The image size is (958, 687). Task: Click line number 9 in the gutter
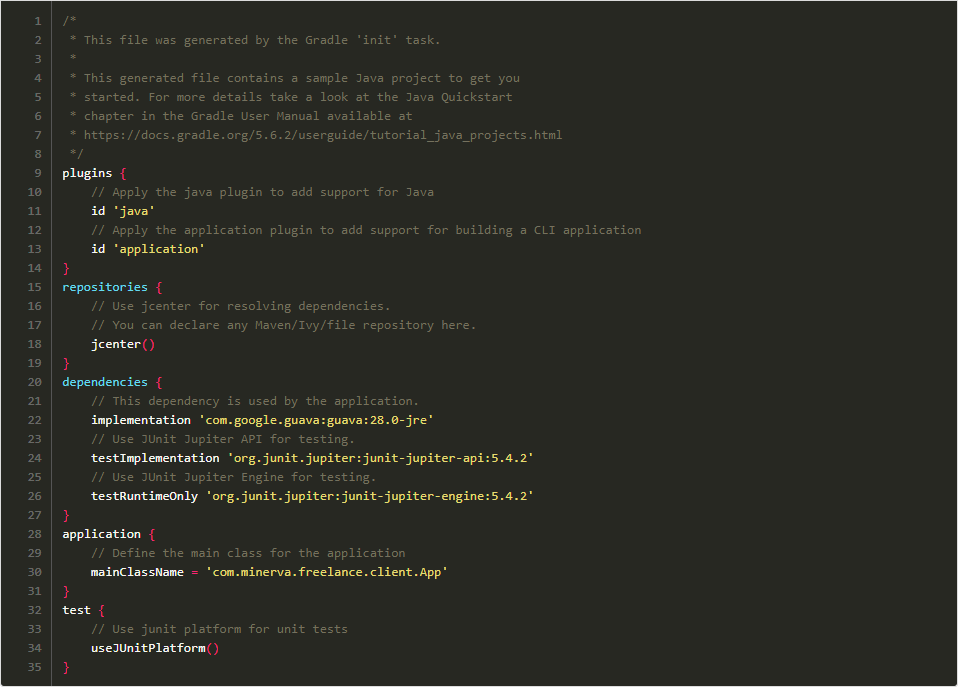point(38,173)
